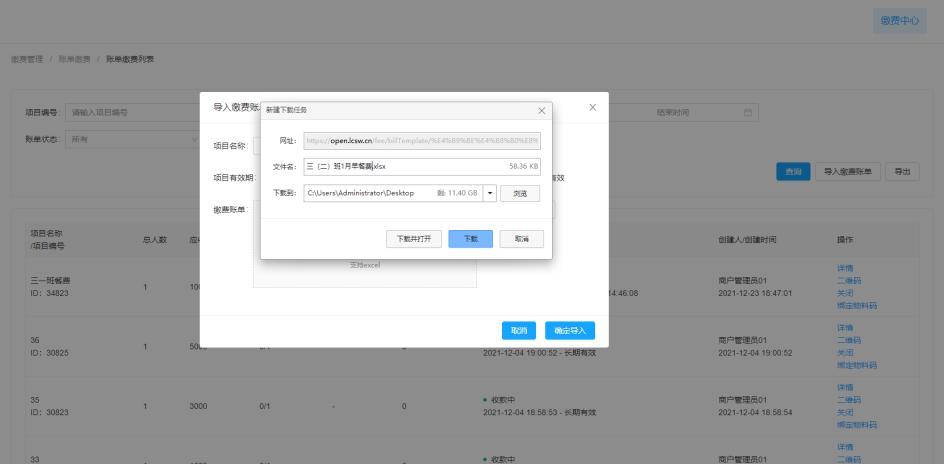Click the 2021-12-23 18:47:01 creation time

(755, 294)
